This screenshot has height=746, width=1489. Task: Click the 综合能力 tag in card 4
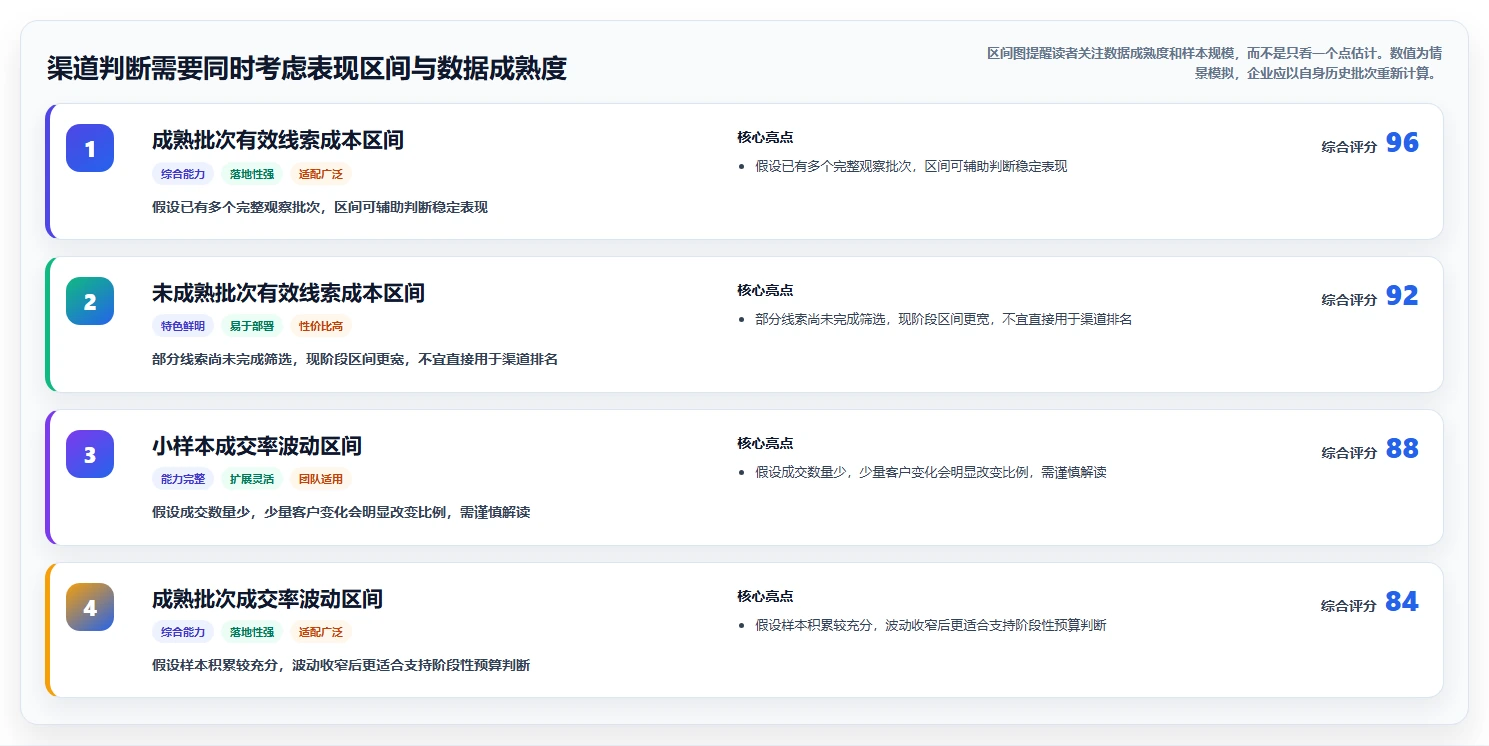tap(183, 632)
